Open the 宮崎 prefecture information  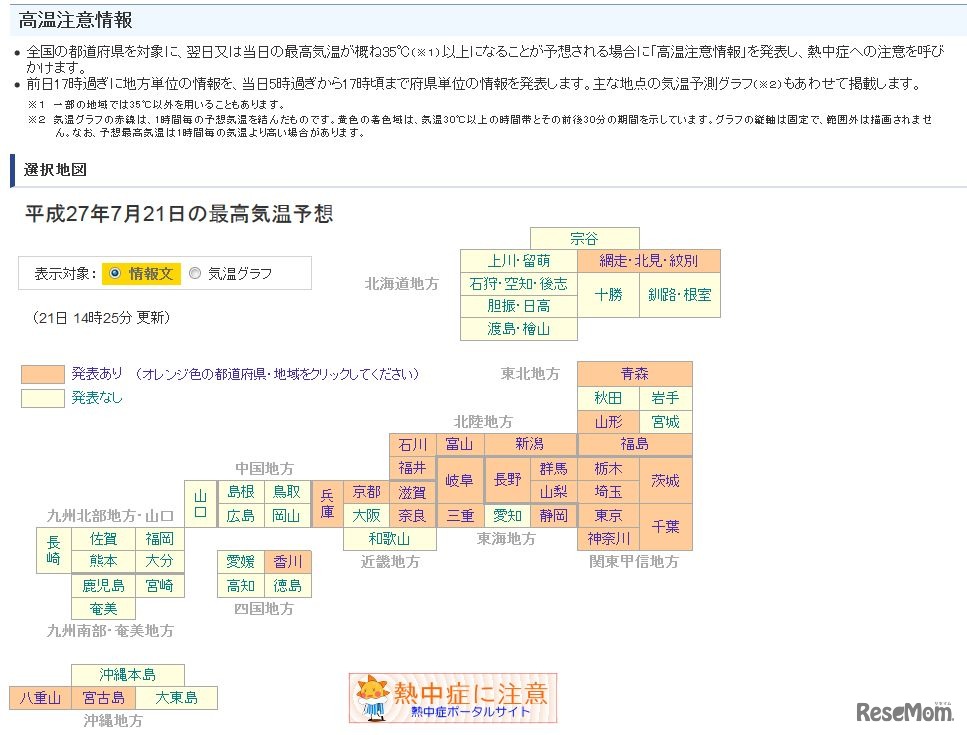tap(160, 585)
